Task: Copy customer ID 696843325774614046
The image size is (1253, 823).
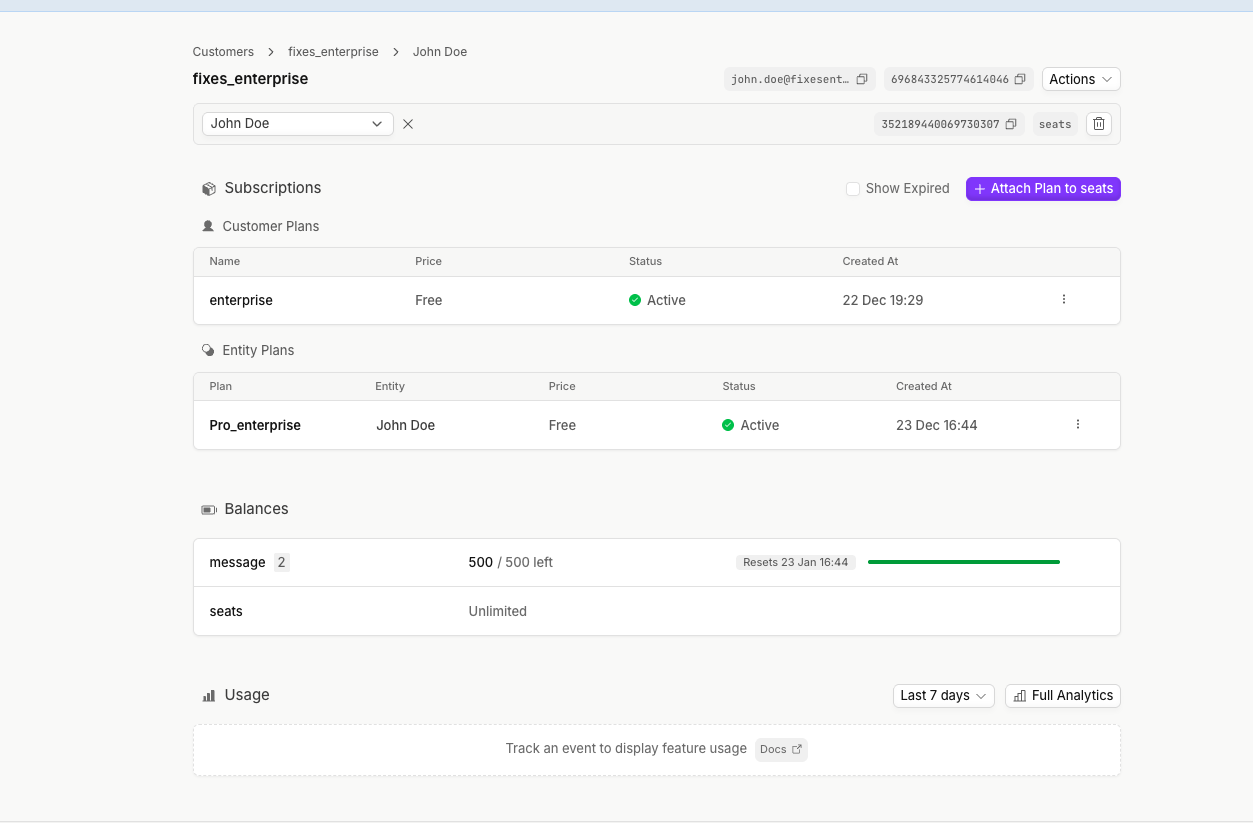Action: click(x=1020, y=79)
